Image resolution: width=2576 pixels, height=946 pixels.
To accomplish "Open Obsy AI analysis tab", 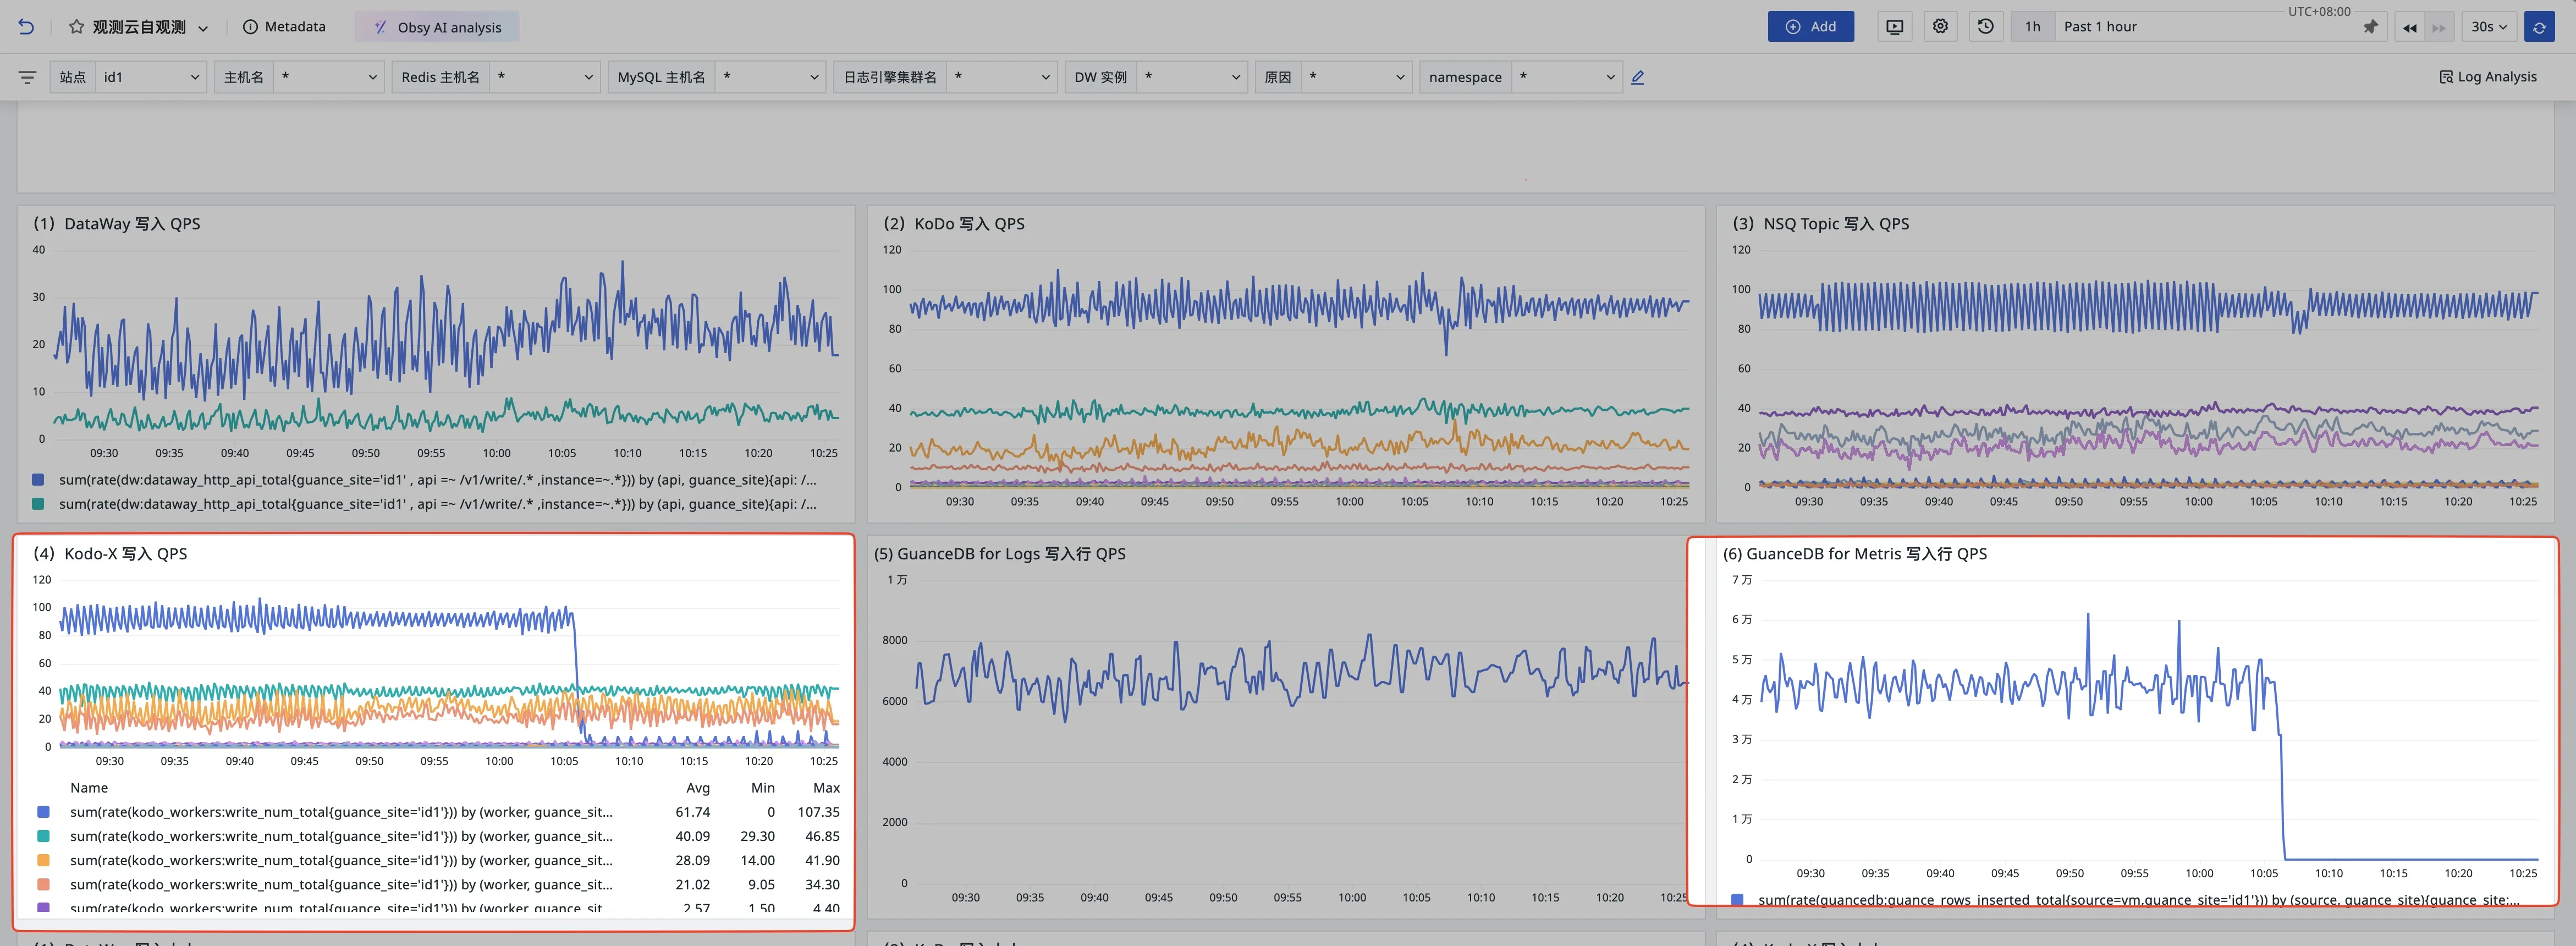I will point(437,27).
